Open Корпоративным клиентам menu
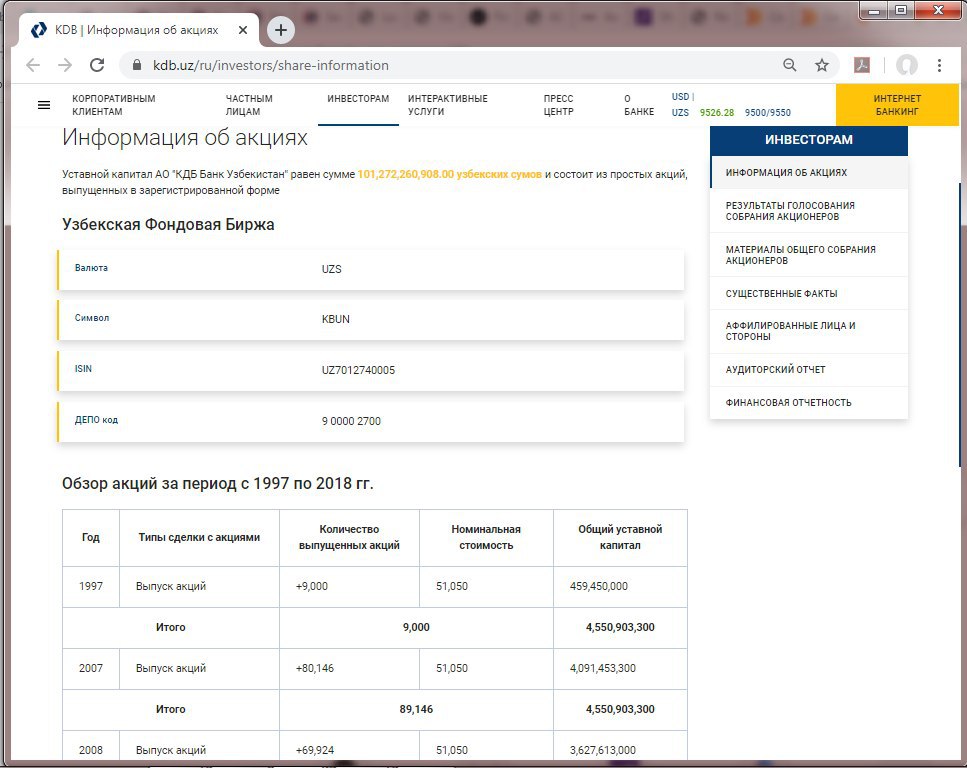The height and width of the screenshot is (768, 967). point(113,105)
